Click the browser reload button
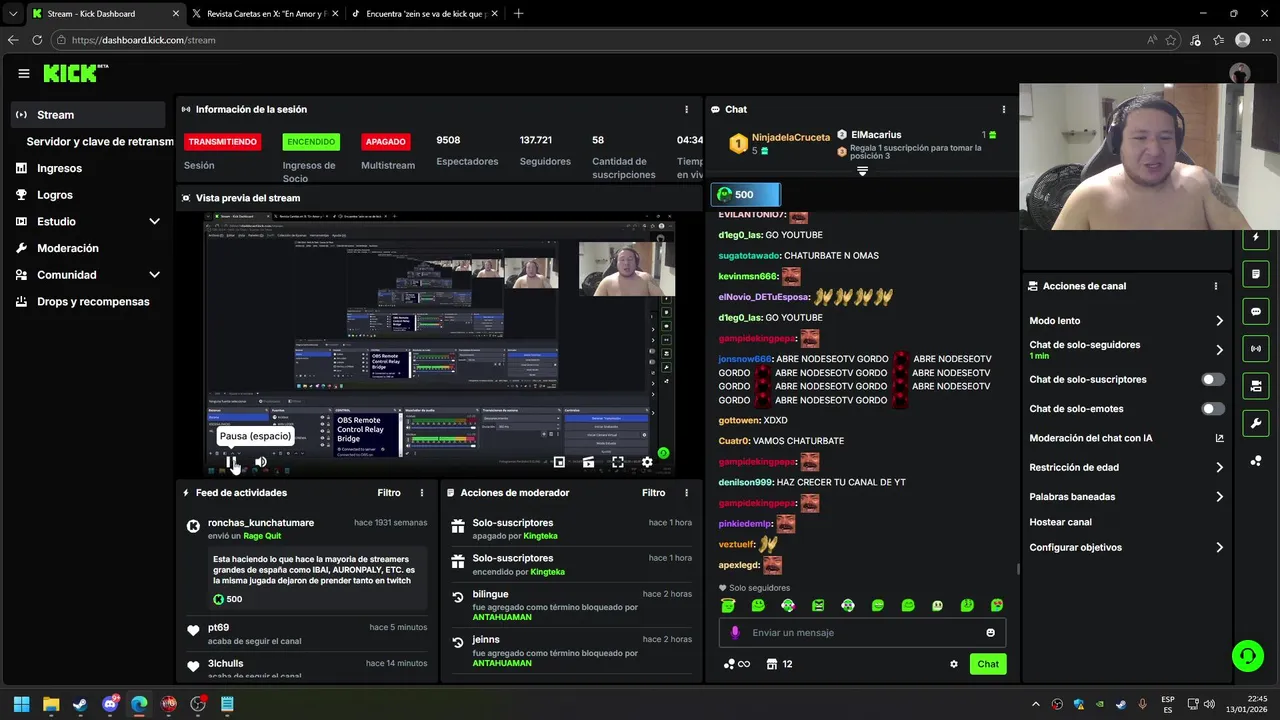1280x720 pixels. pos(37,40)
